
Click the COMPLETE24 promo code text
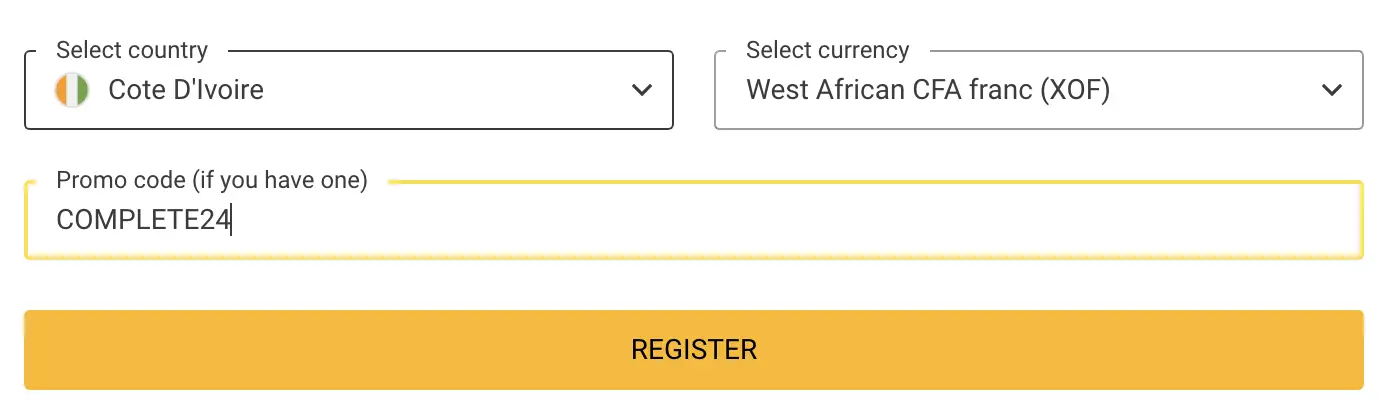click(x=143, y=220)
